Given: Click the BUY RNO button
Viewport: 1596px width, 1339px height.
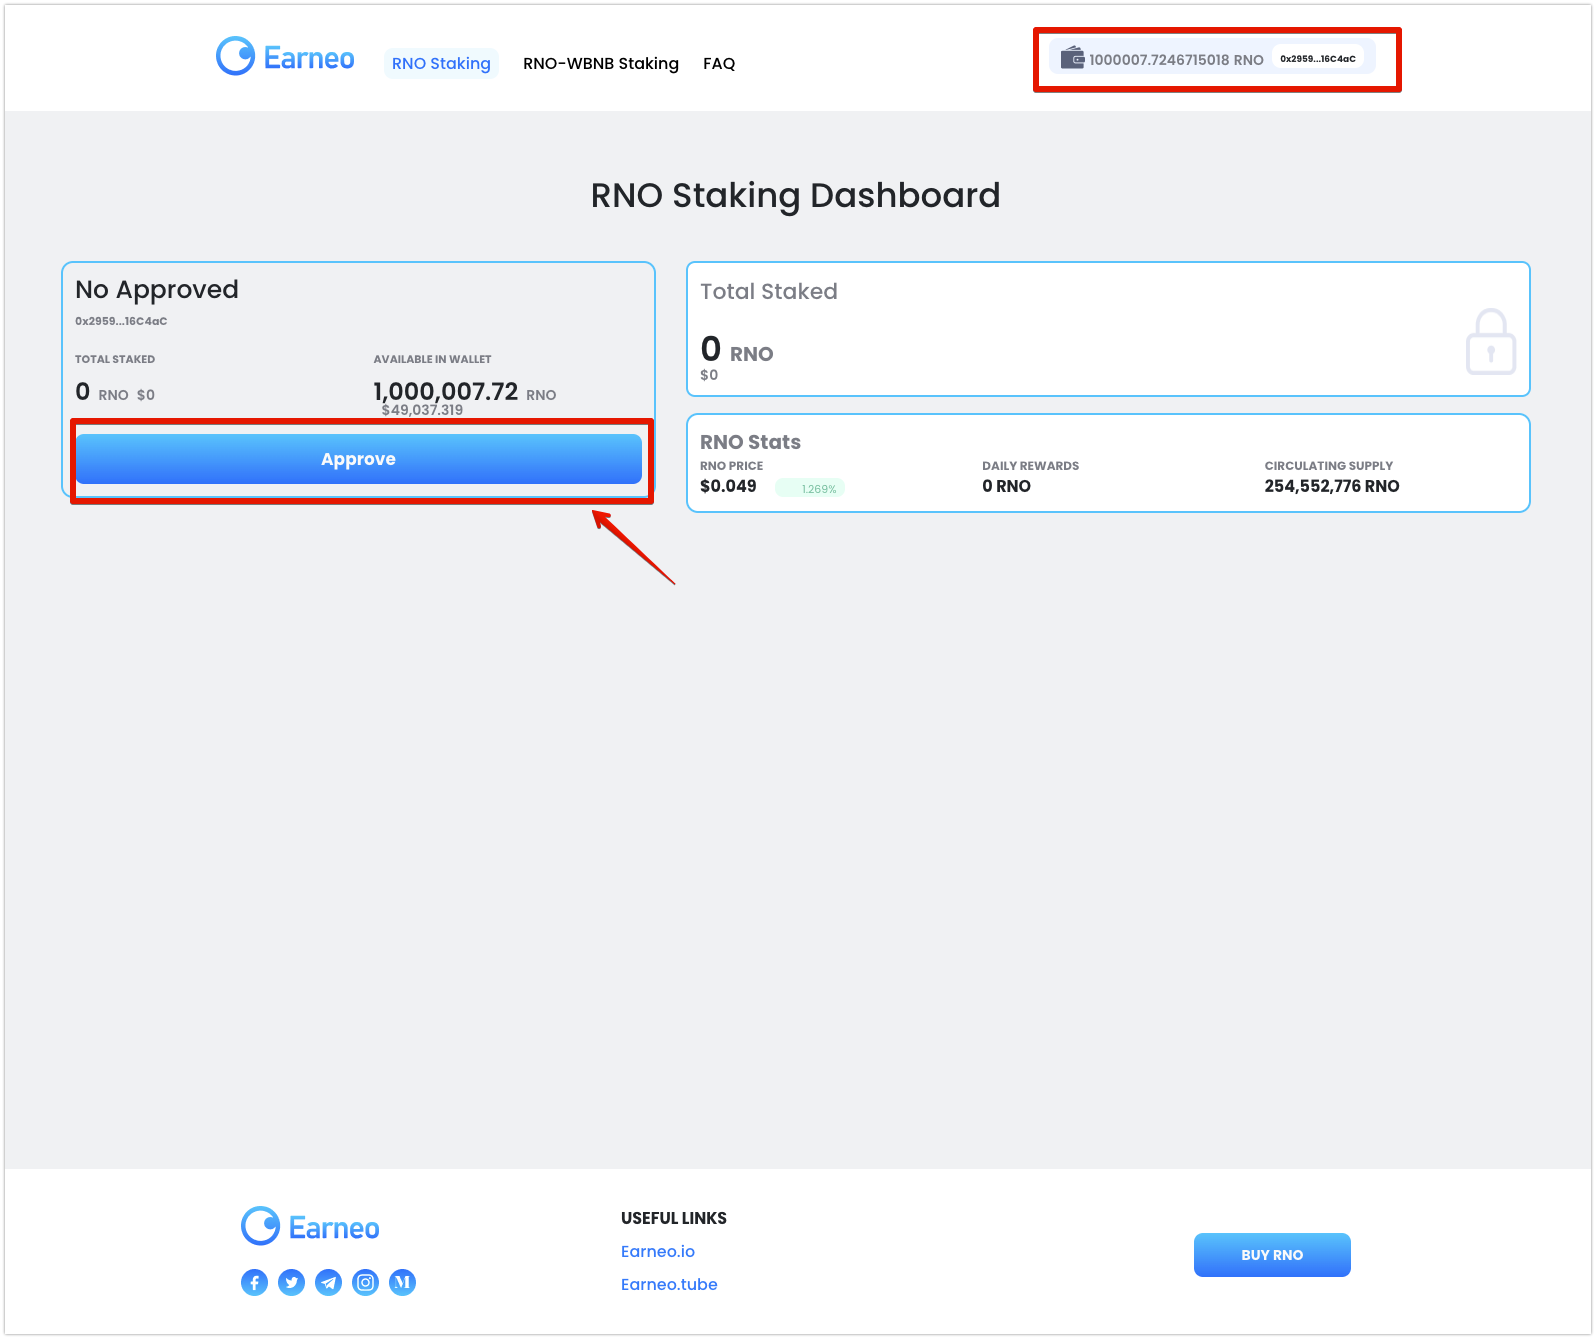Looking at the screenshot, I should click(x=1272, y=1255).
